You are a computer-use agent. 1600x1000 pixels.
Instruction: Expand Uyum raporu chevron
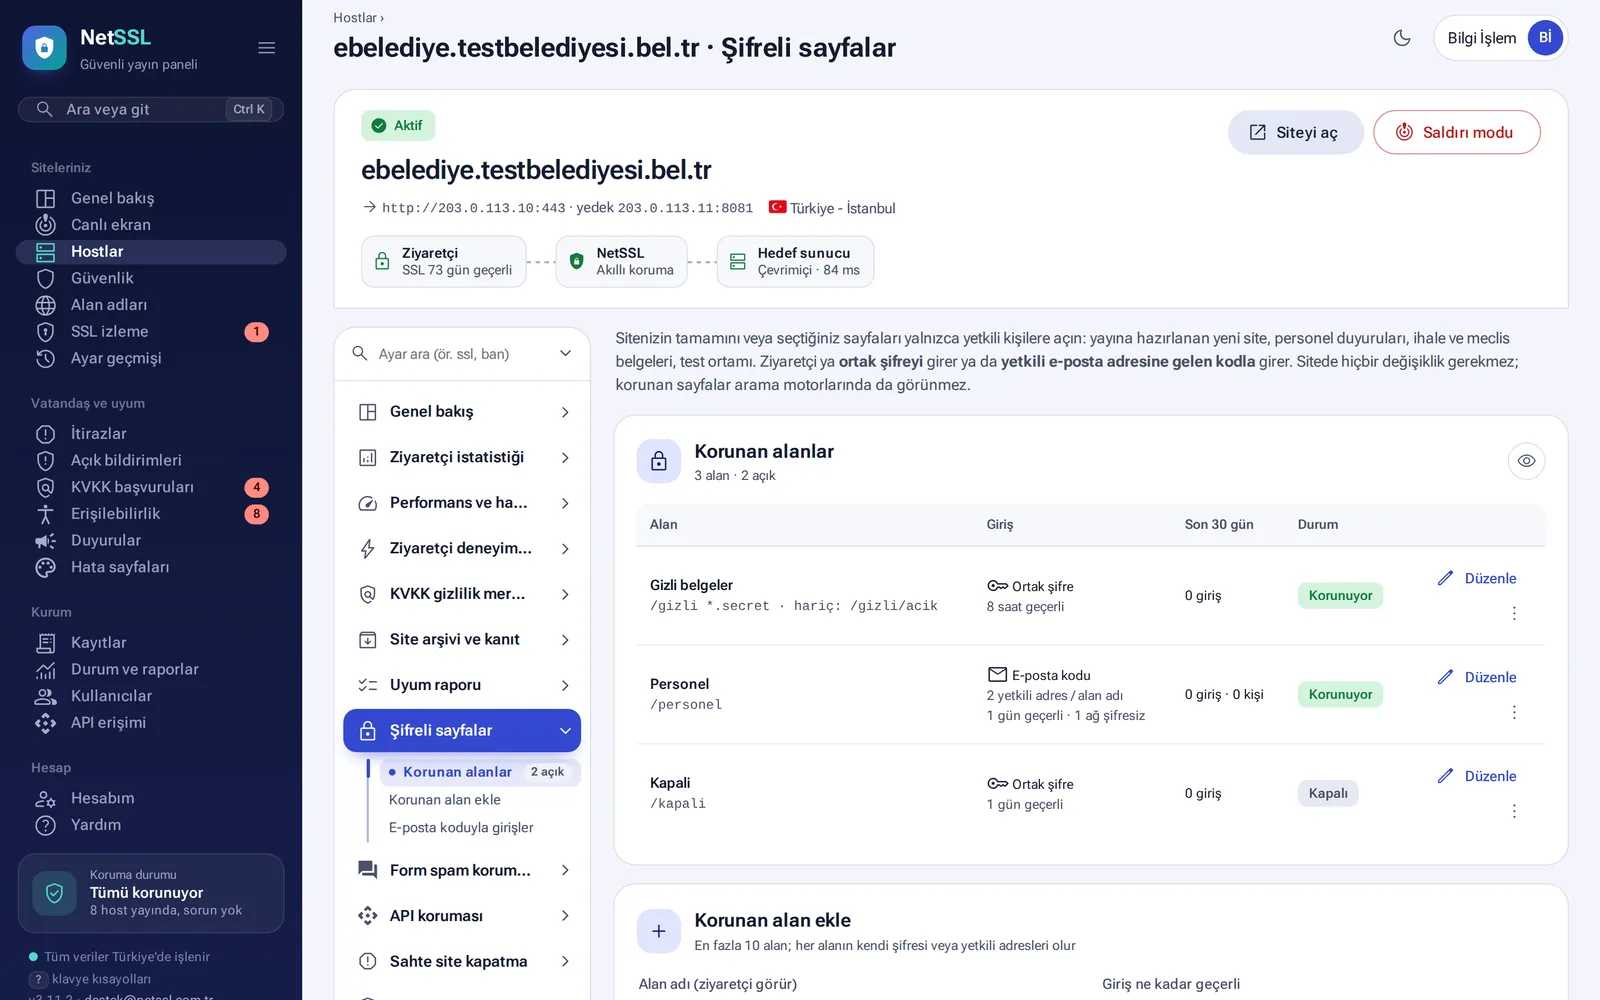(x=565, y=685)
